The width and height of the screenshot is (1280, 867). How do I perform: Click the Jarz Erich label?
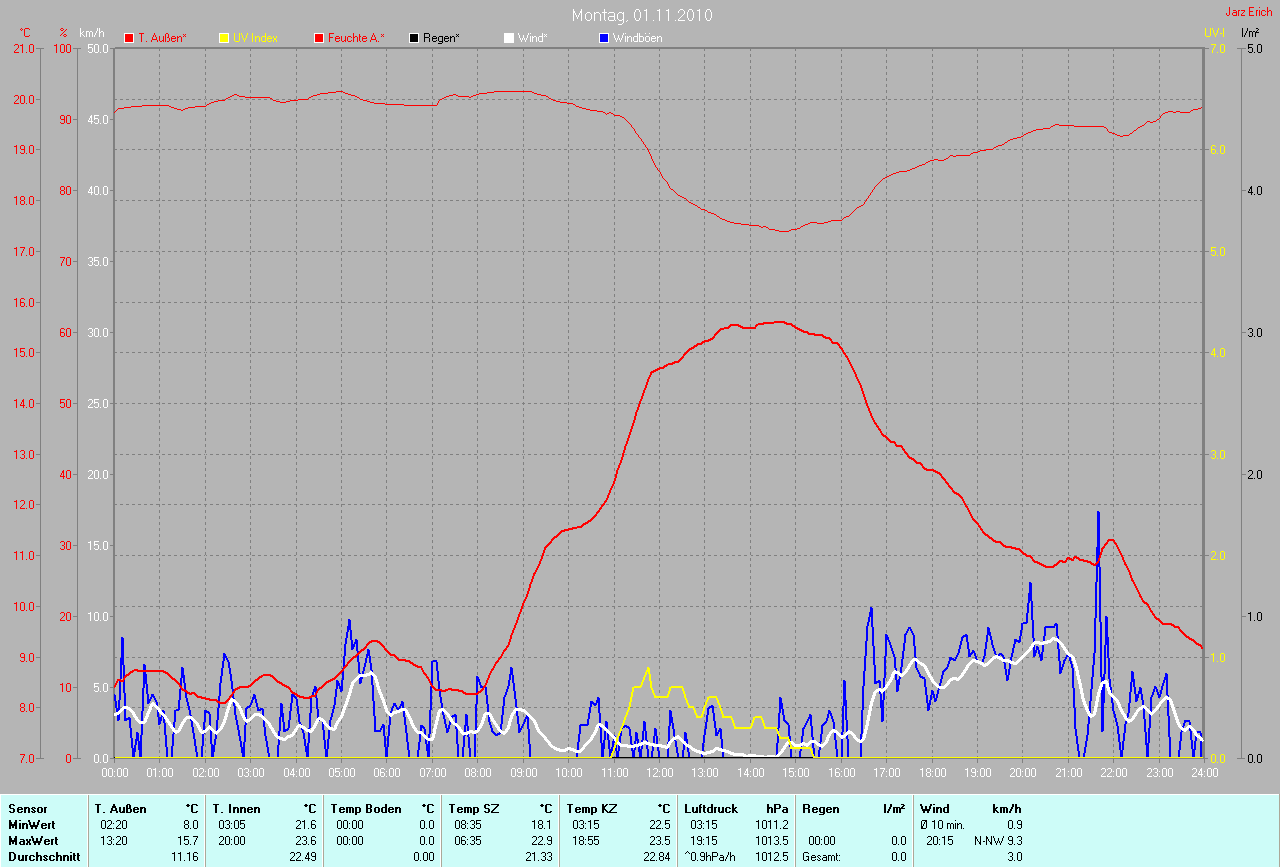1249,12
